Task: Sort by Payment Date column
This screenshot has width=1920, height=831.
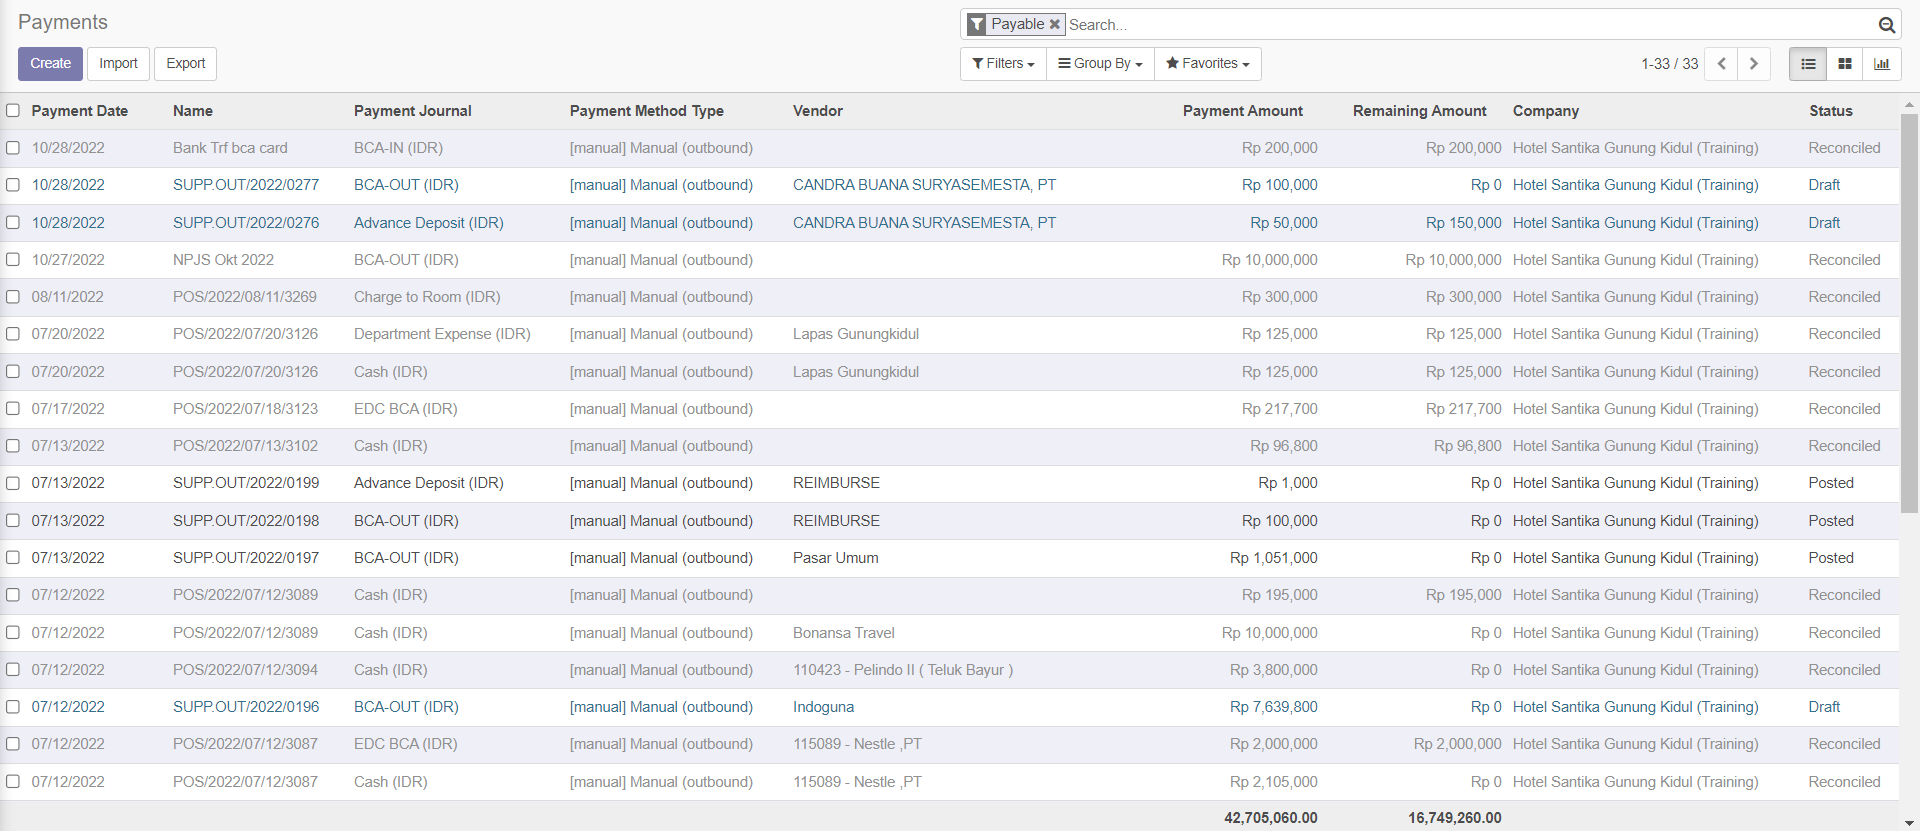Action: (x=80, y=111)
